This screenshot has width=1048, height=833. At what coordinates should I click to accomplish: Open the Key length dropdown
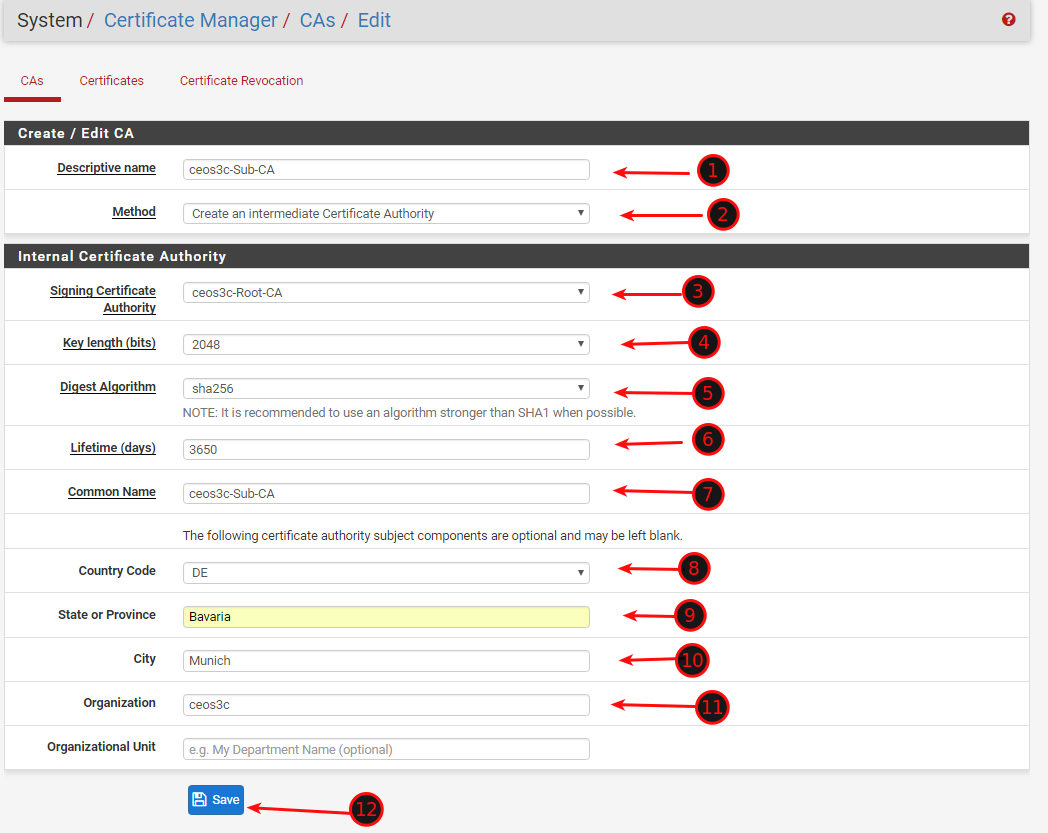386,345
